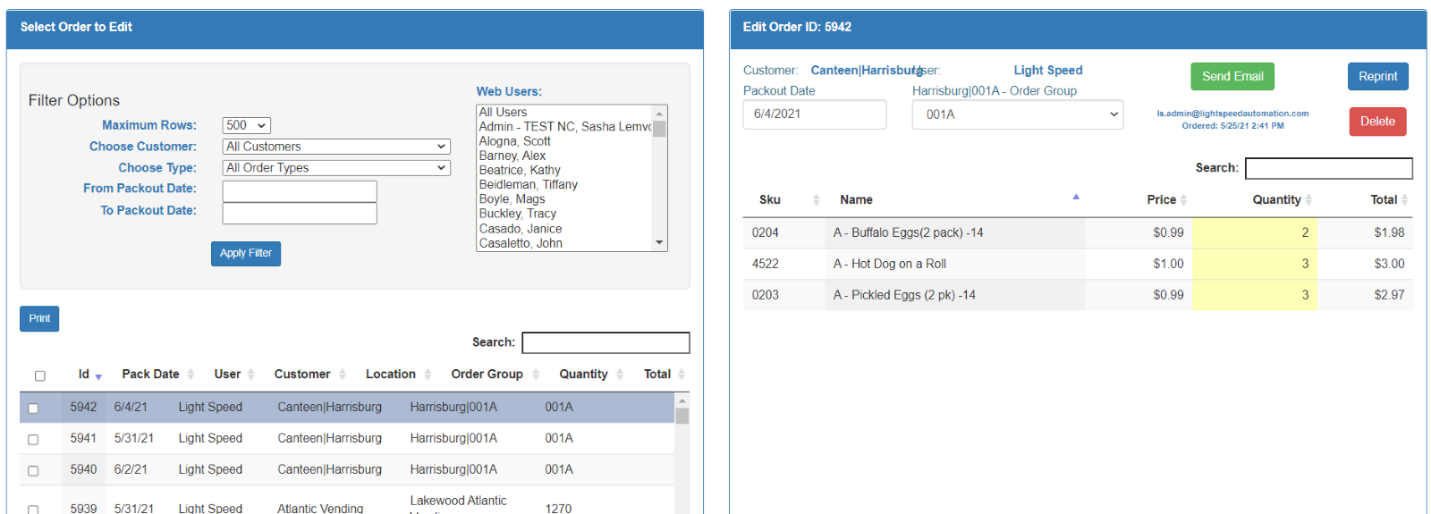This screenshot has height=514, width=1431.
Task: Select Alogna, Scott in Web Users
Action: [x=564, y=141]
